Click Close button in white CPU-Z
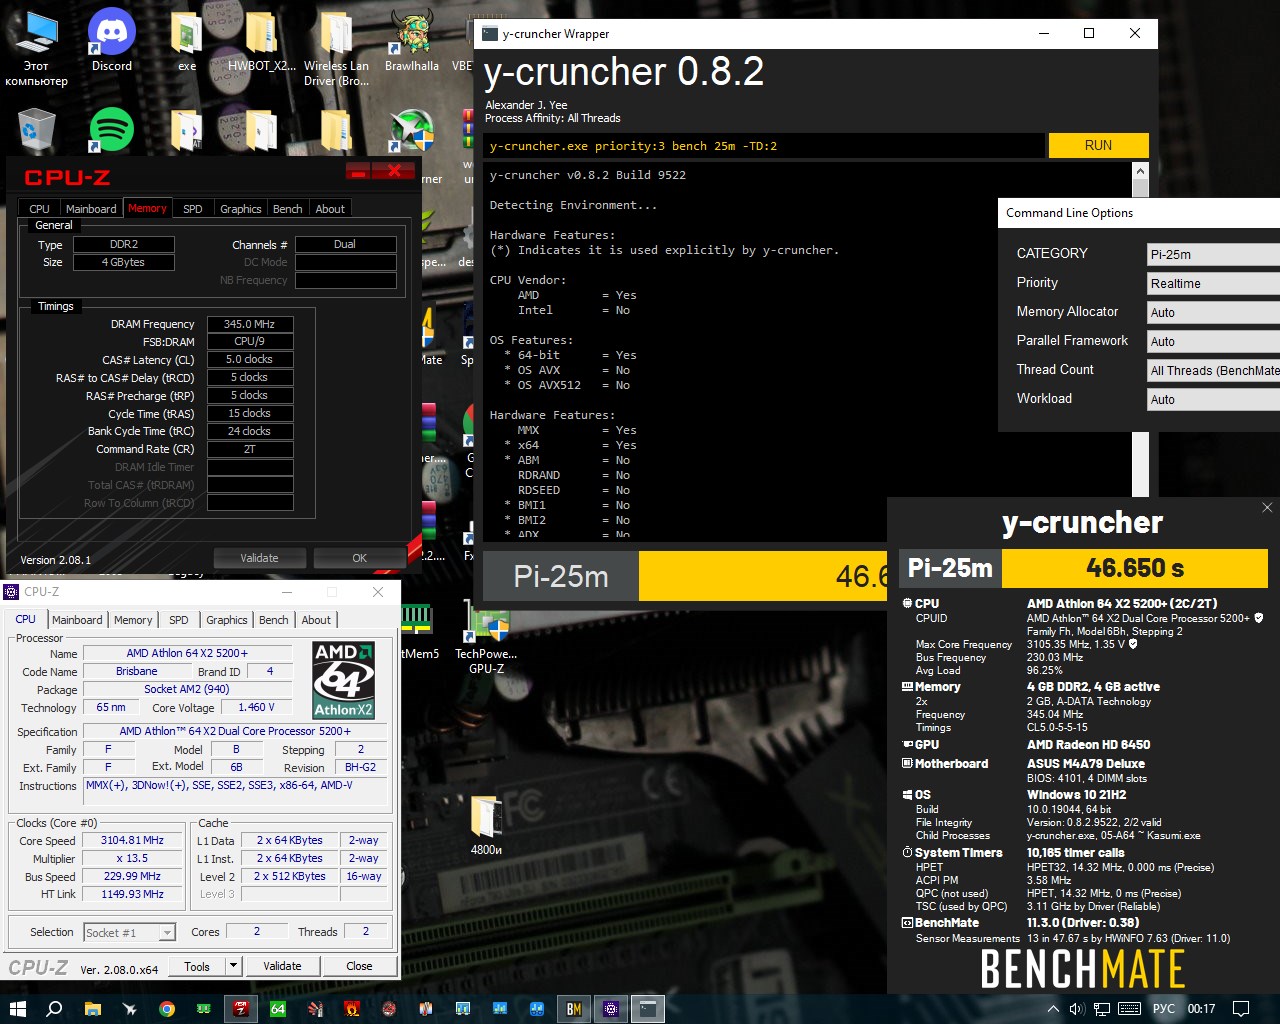 click(359, 966)
